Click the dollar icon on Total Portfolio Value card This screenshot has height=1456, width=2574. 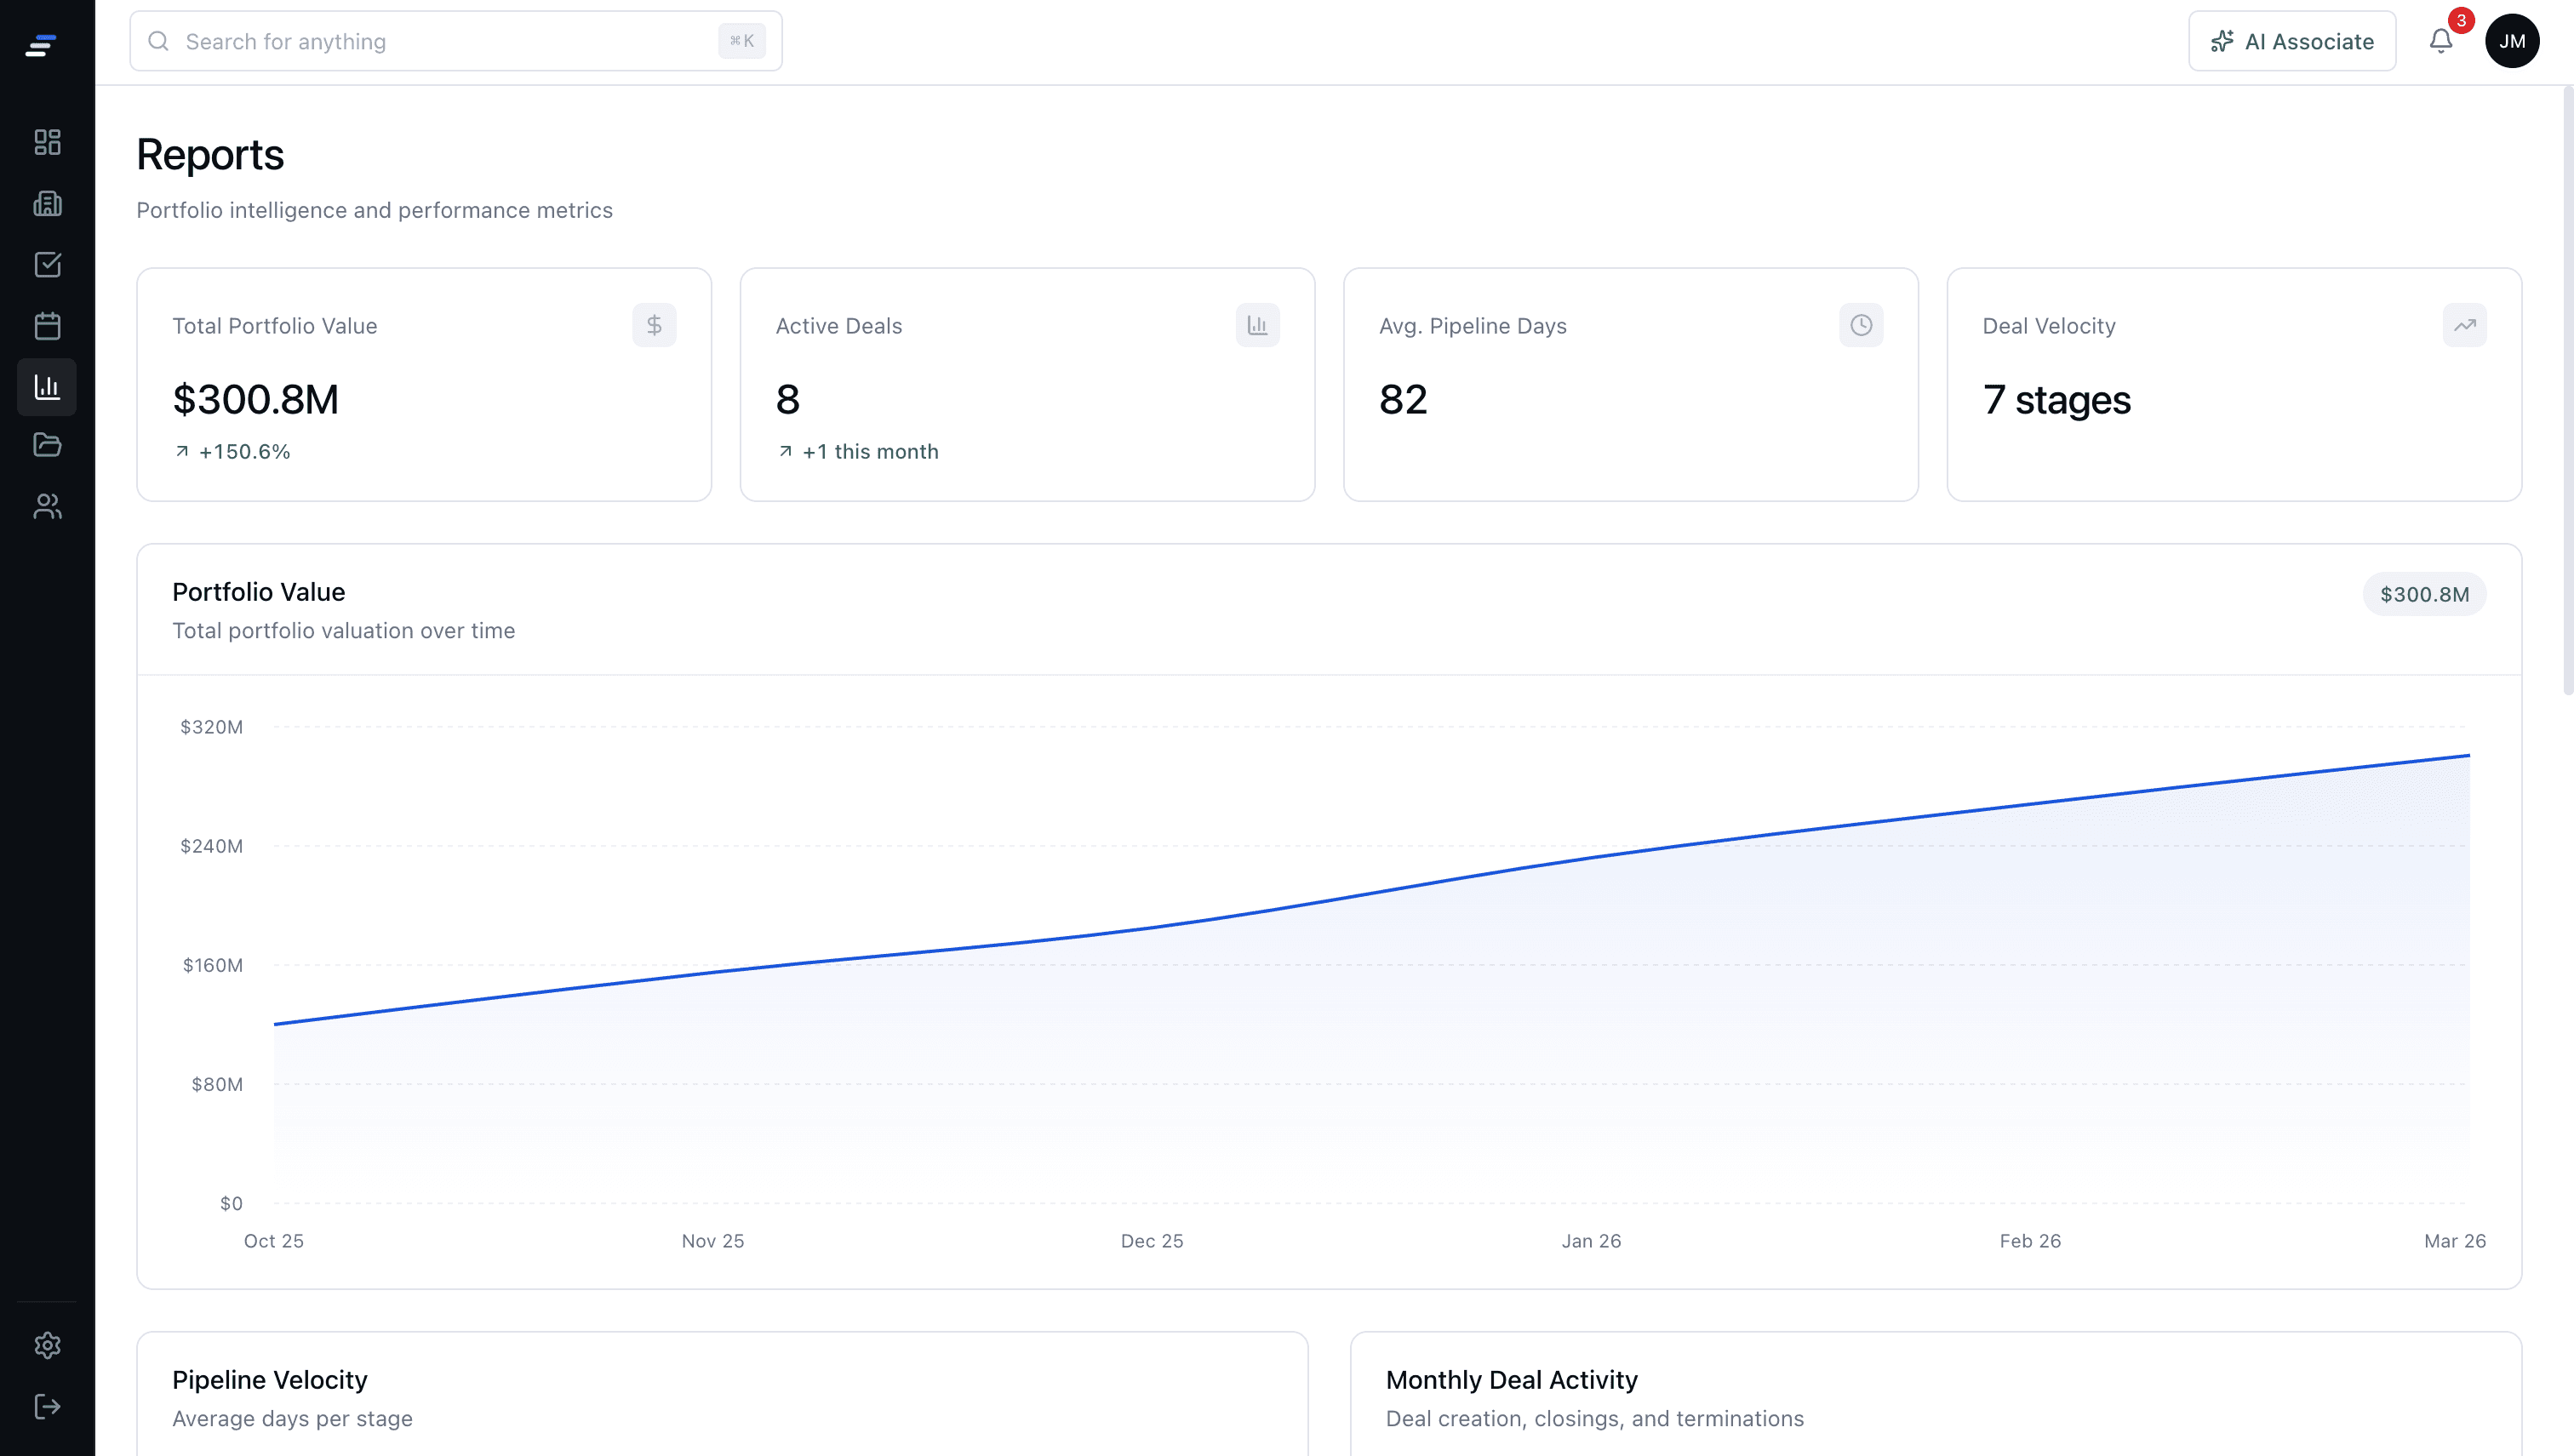pos(655,324)
